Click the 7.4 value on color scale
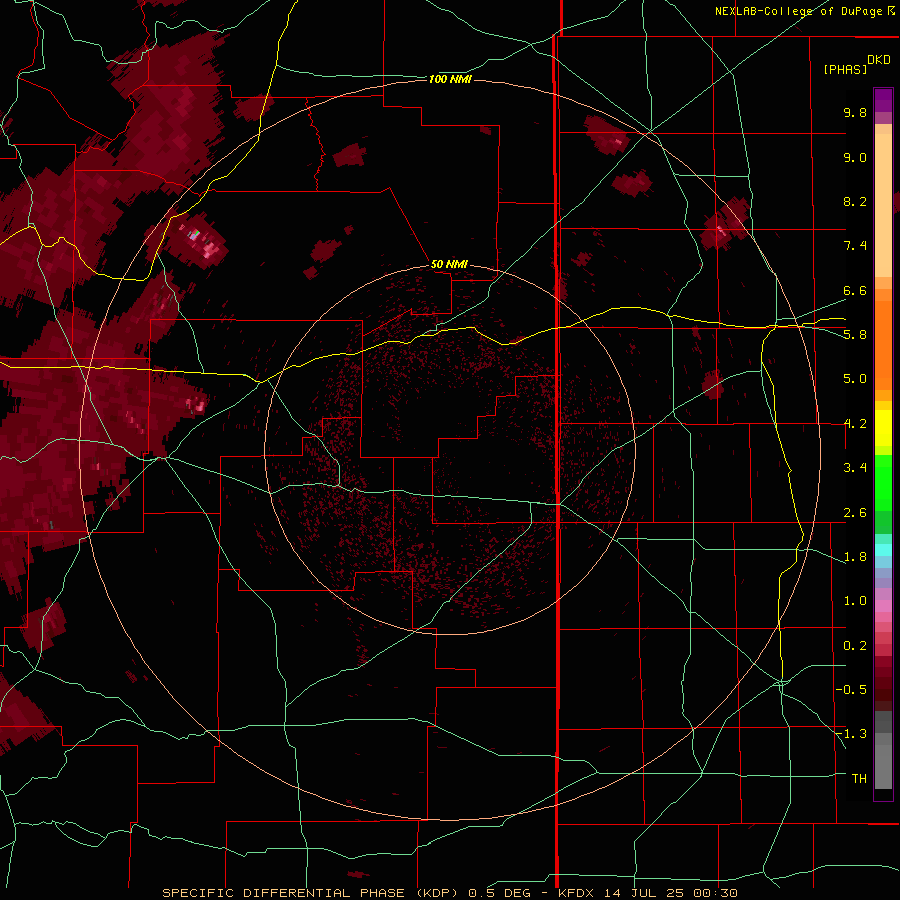The height and width of the screenshot is (900, 900). point(855,246)
